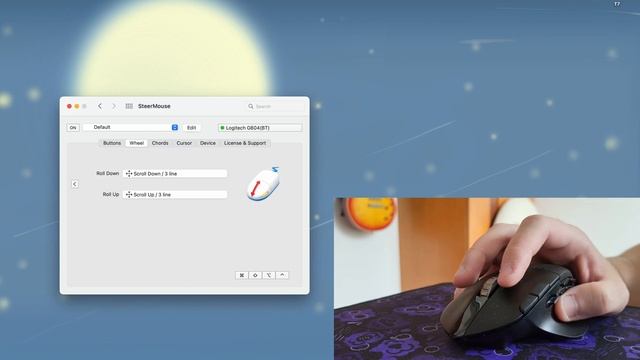Screen dimensions: 640x360
Task: Click the Search field
Action: coord(275,106)
